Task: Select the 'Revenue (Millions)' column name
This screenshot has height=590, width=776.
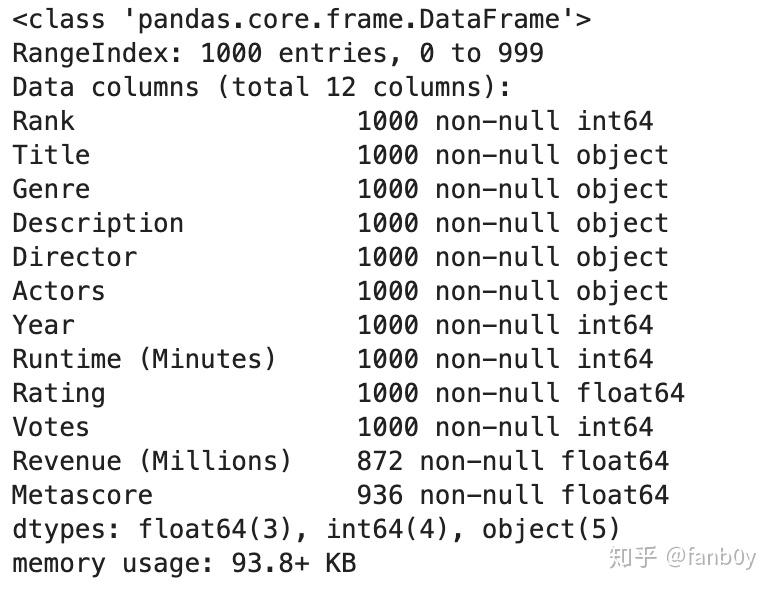Action: tap(152, 461)
